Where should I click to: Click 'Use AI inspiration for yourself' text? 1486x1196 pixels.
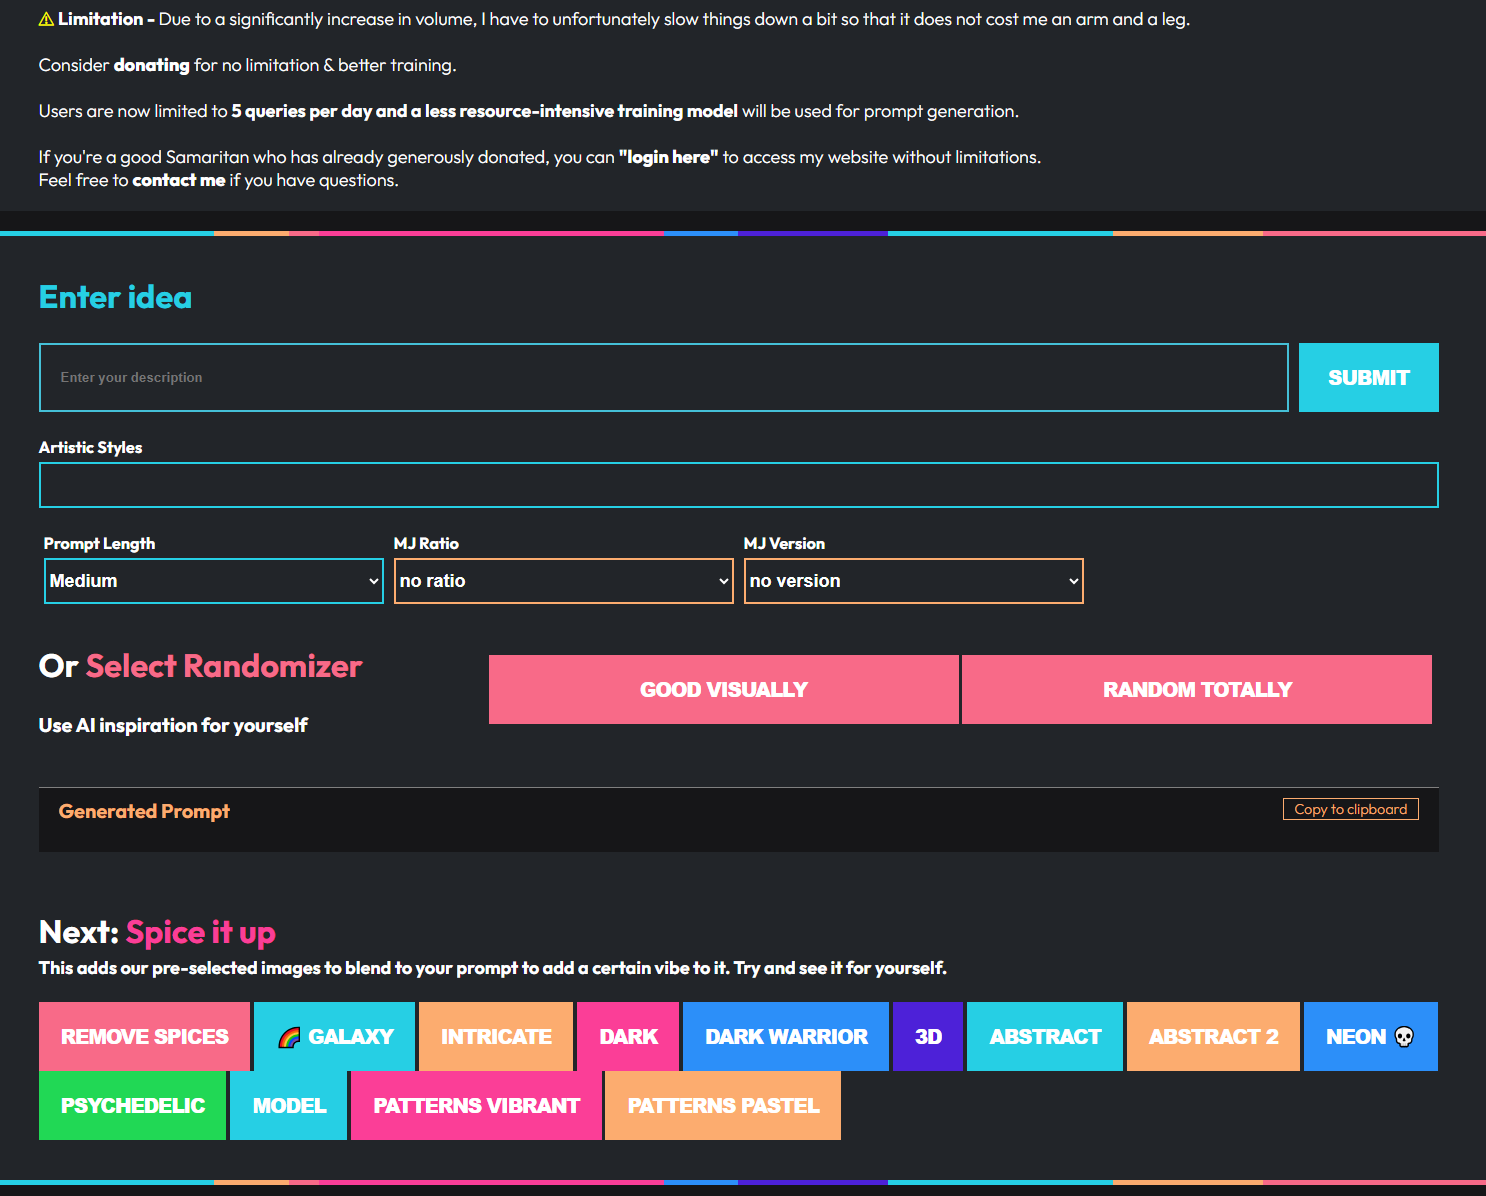[173, 725]
